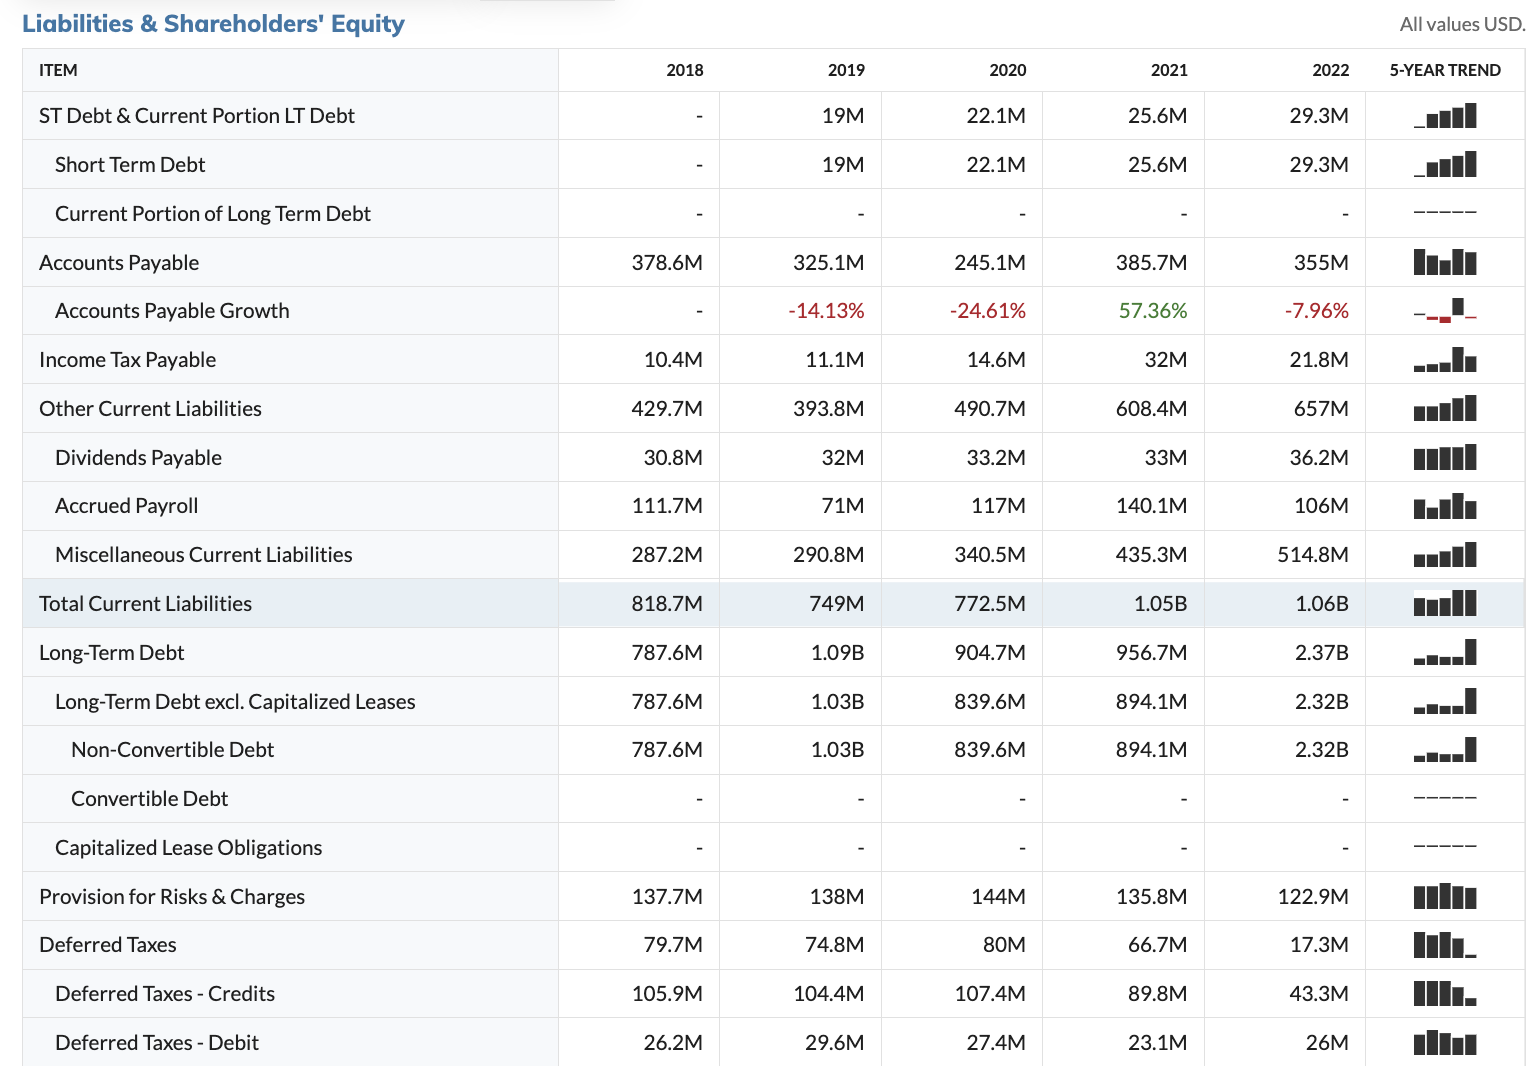Select the Accounts Payable row label
Screen dimensions: 1530x1066
(x=119, y=263)
